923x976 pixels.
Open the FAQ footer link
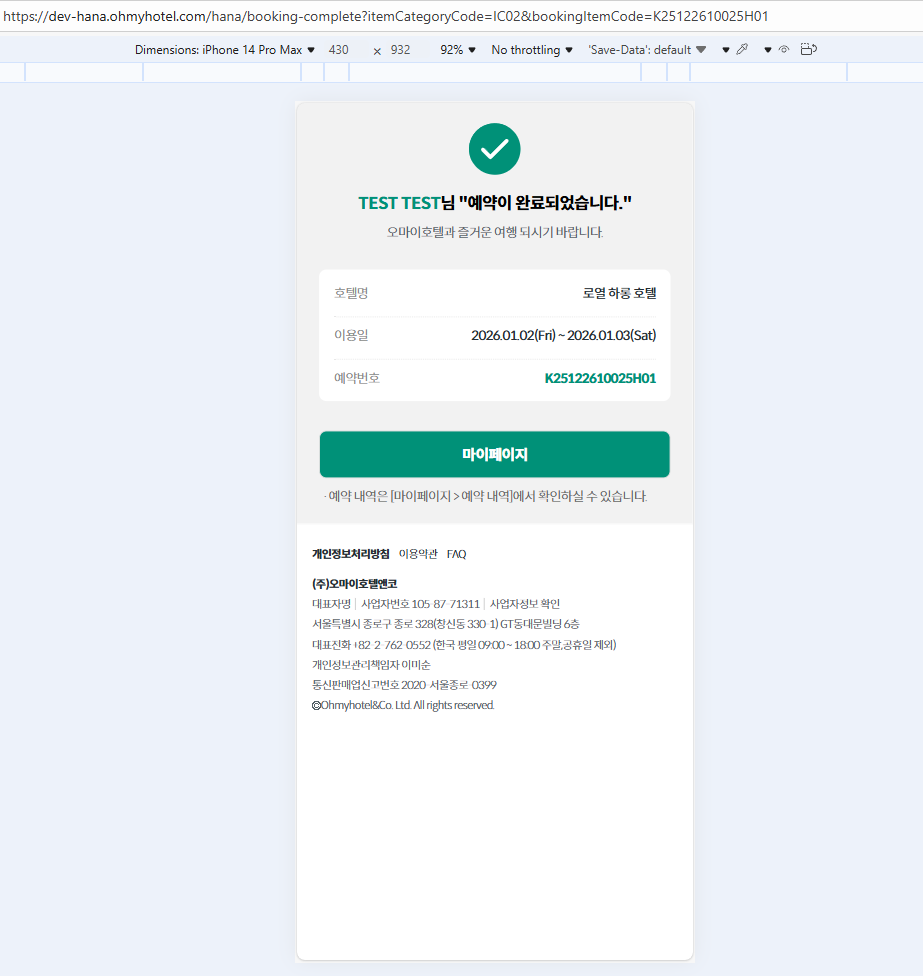coord(456,554)
